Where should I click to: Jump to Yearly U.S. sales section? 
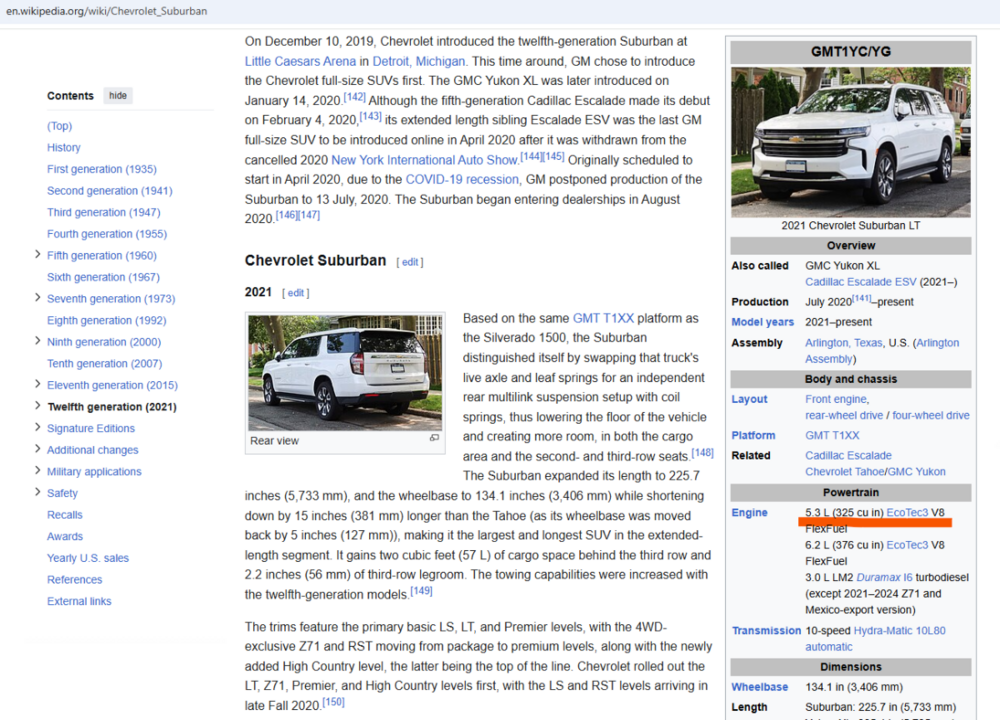click(88, 558)
